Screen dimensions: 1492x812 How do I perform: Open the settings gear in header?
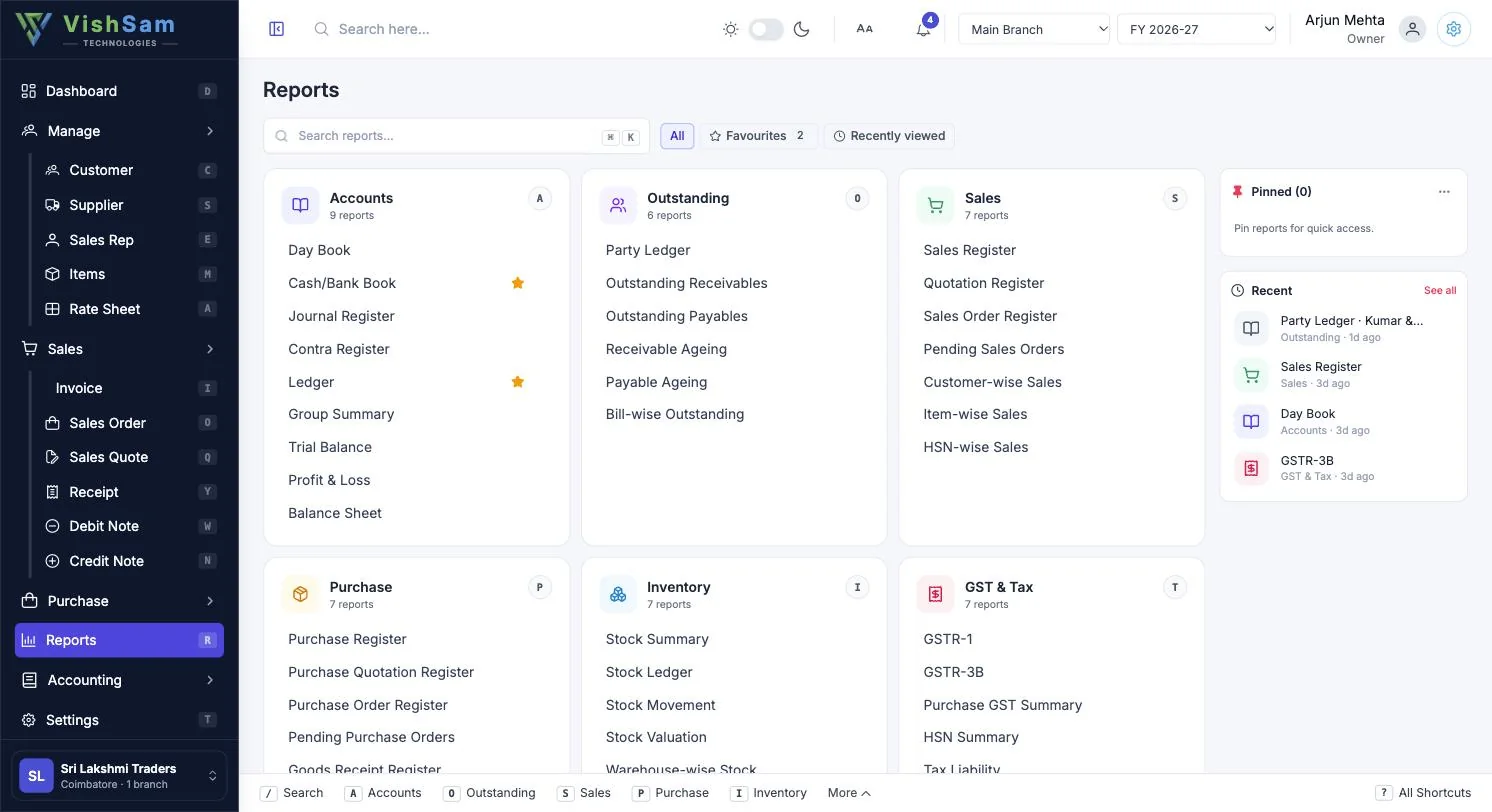[1454, 29]
